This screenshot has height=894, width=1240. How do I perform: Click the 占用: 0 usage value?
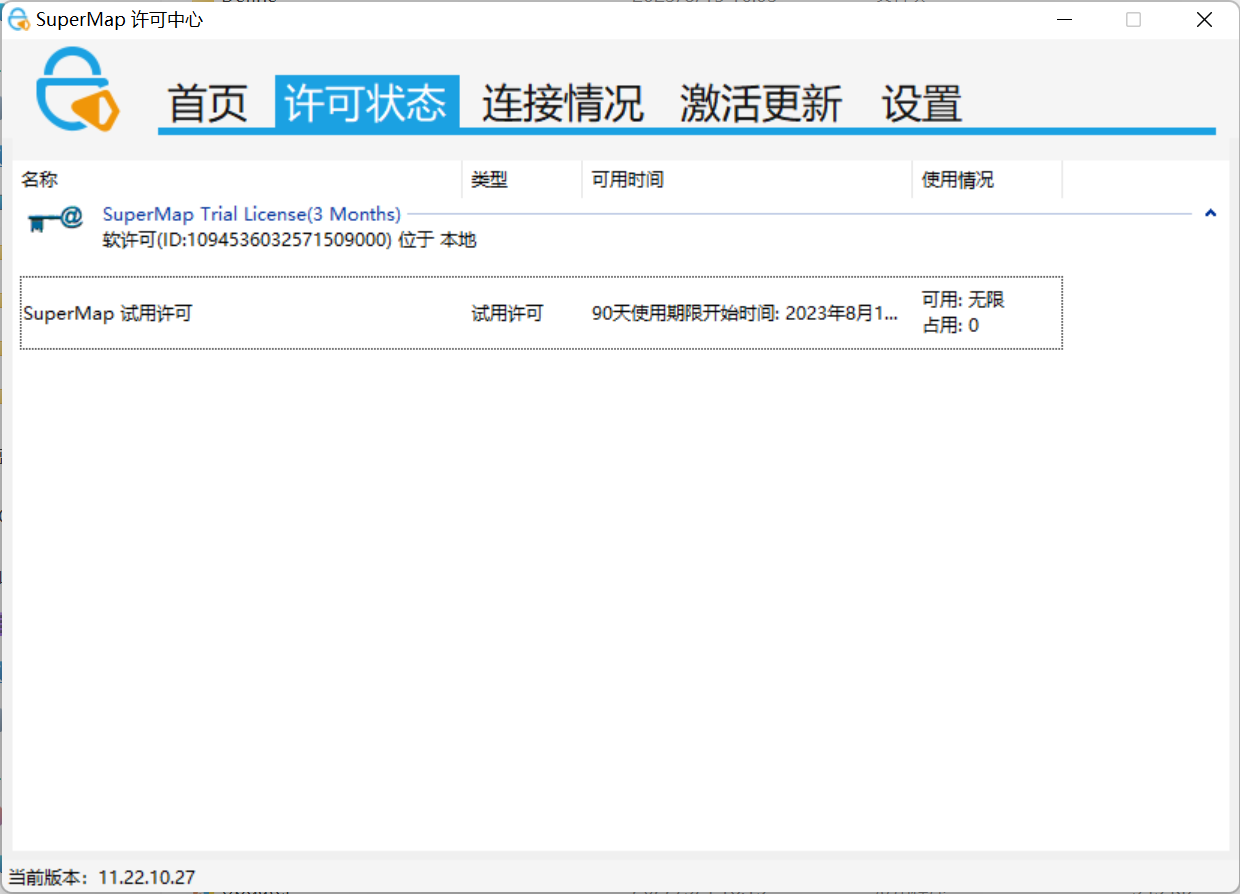coord(950,325)
